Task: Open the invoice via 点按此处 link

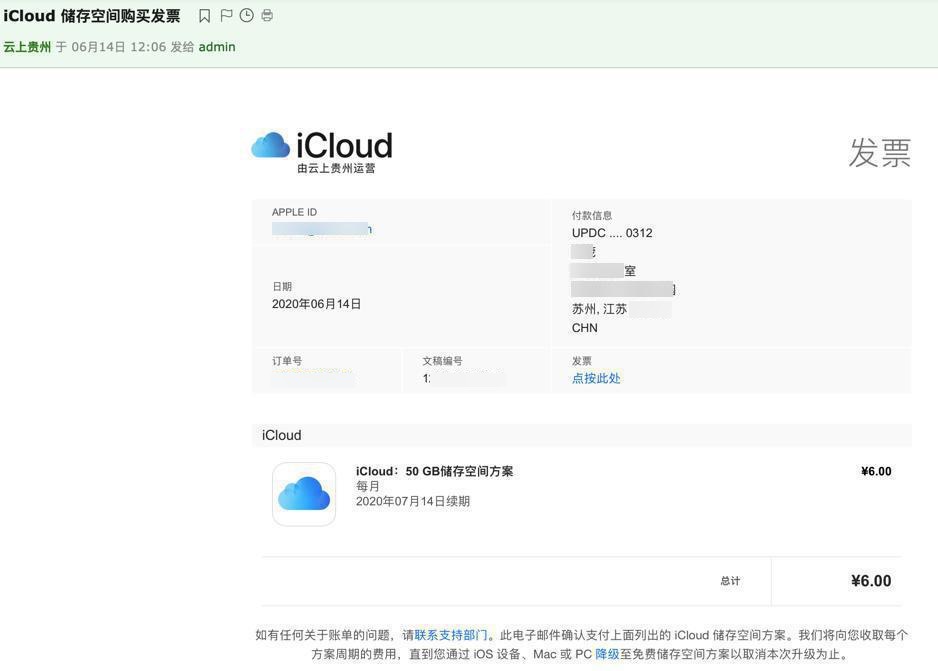Action: click(x=596, y=378)
